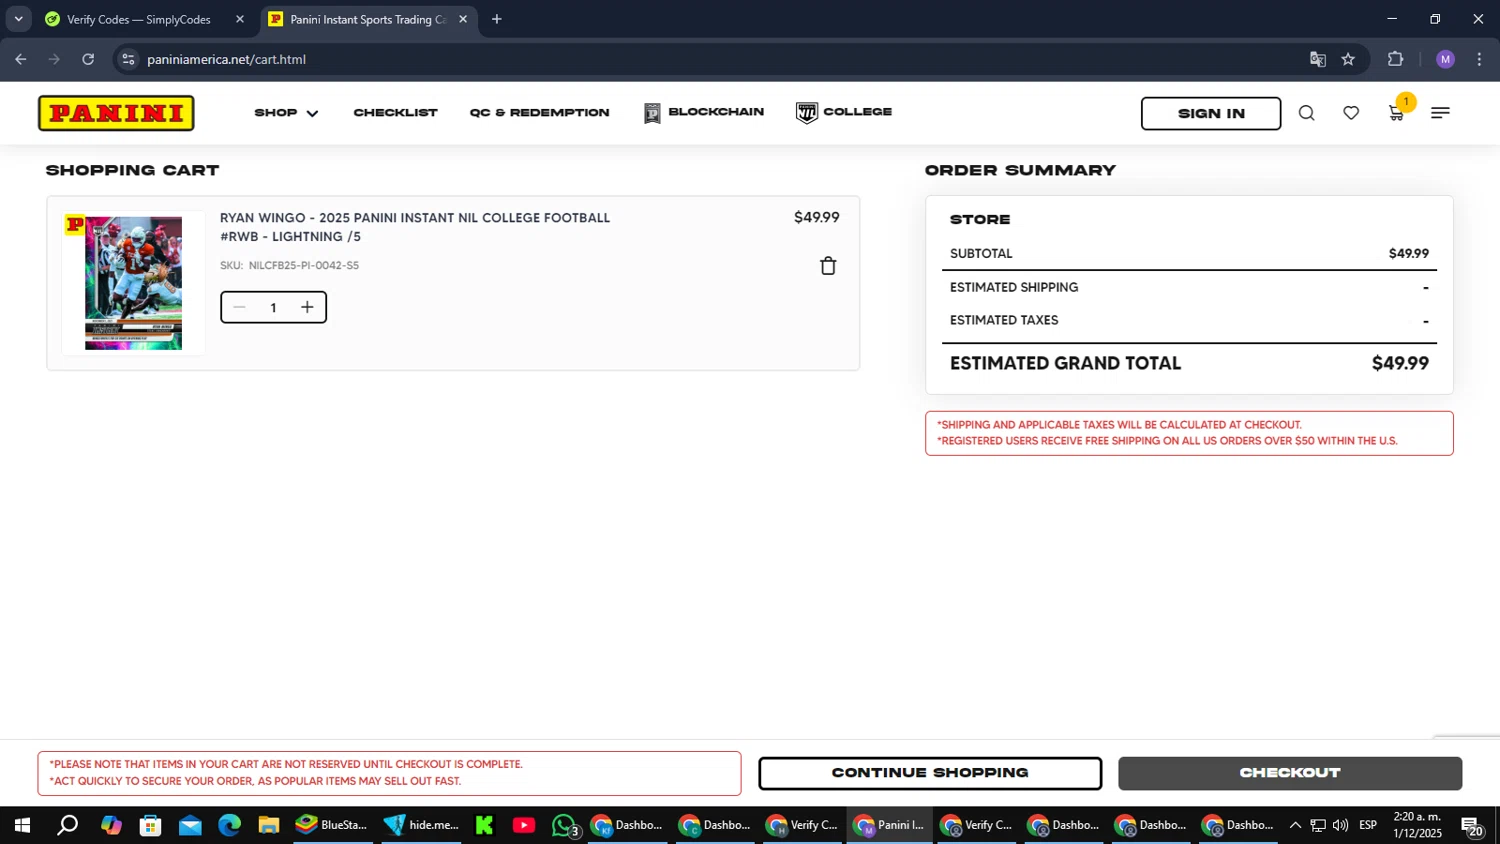The width and height of the screenshot is (1500, 844).
Task: Click the address bar URL paniniamerica.net/cart.html
Action: [x=226, y=59]
